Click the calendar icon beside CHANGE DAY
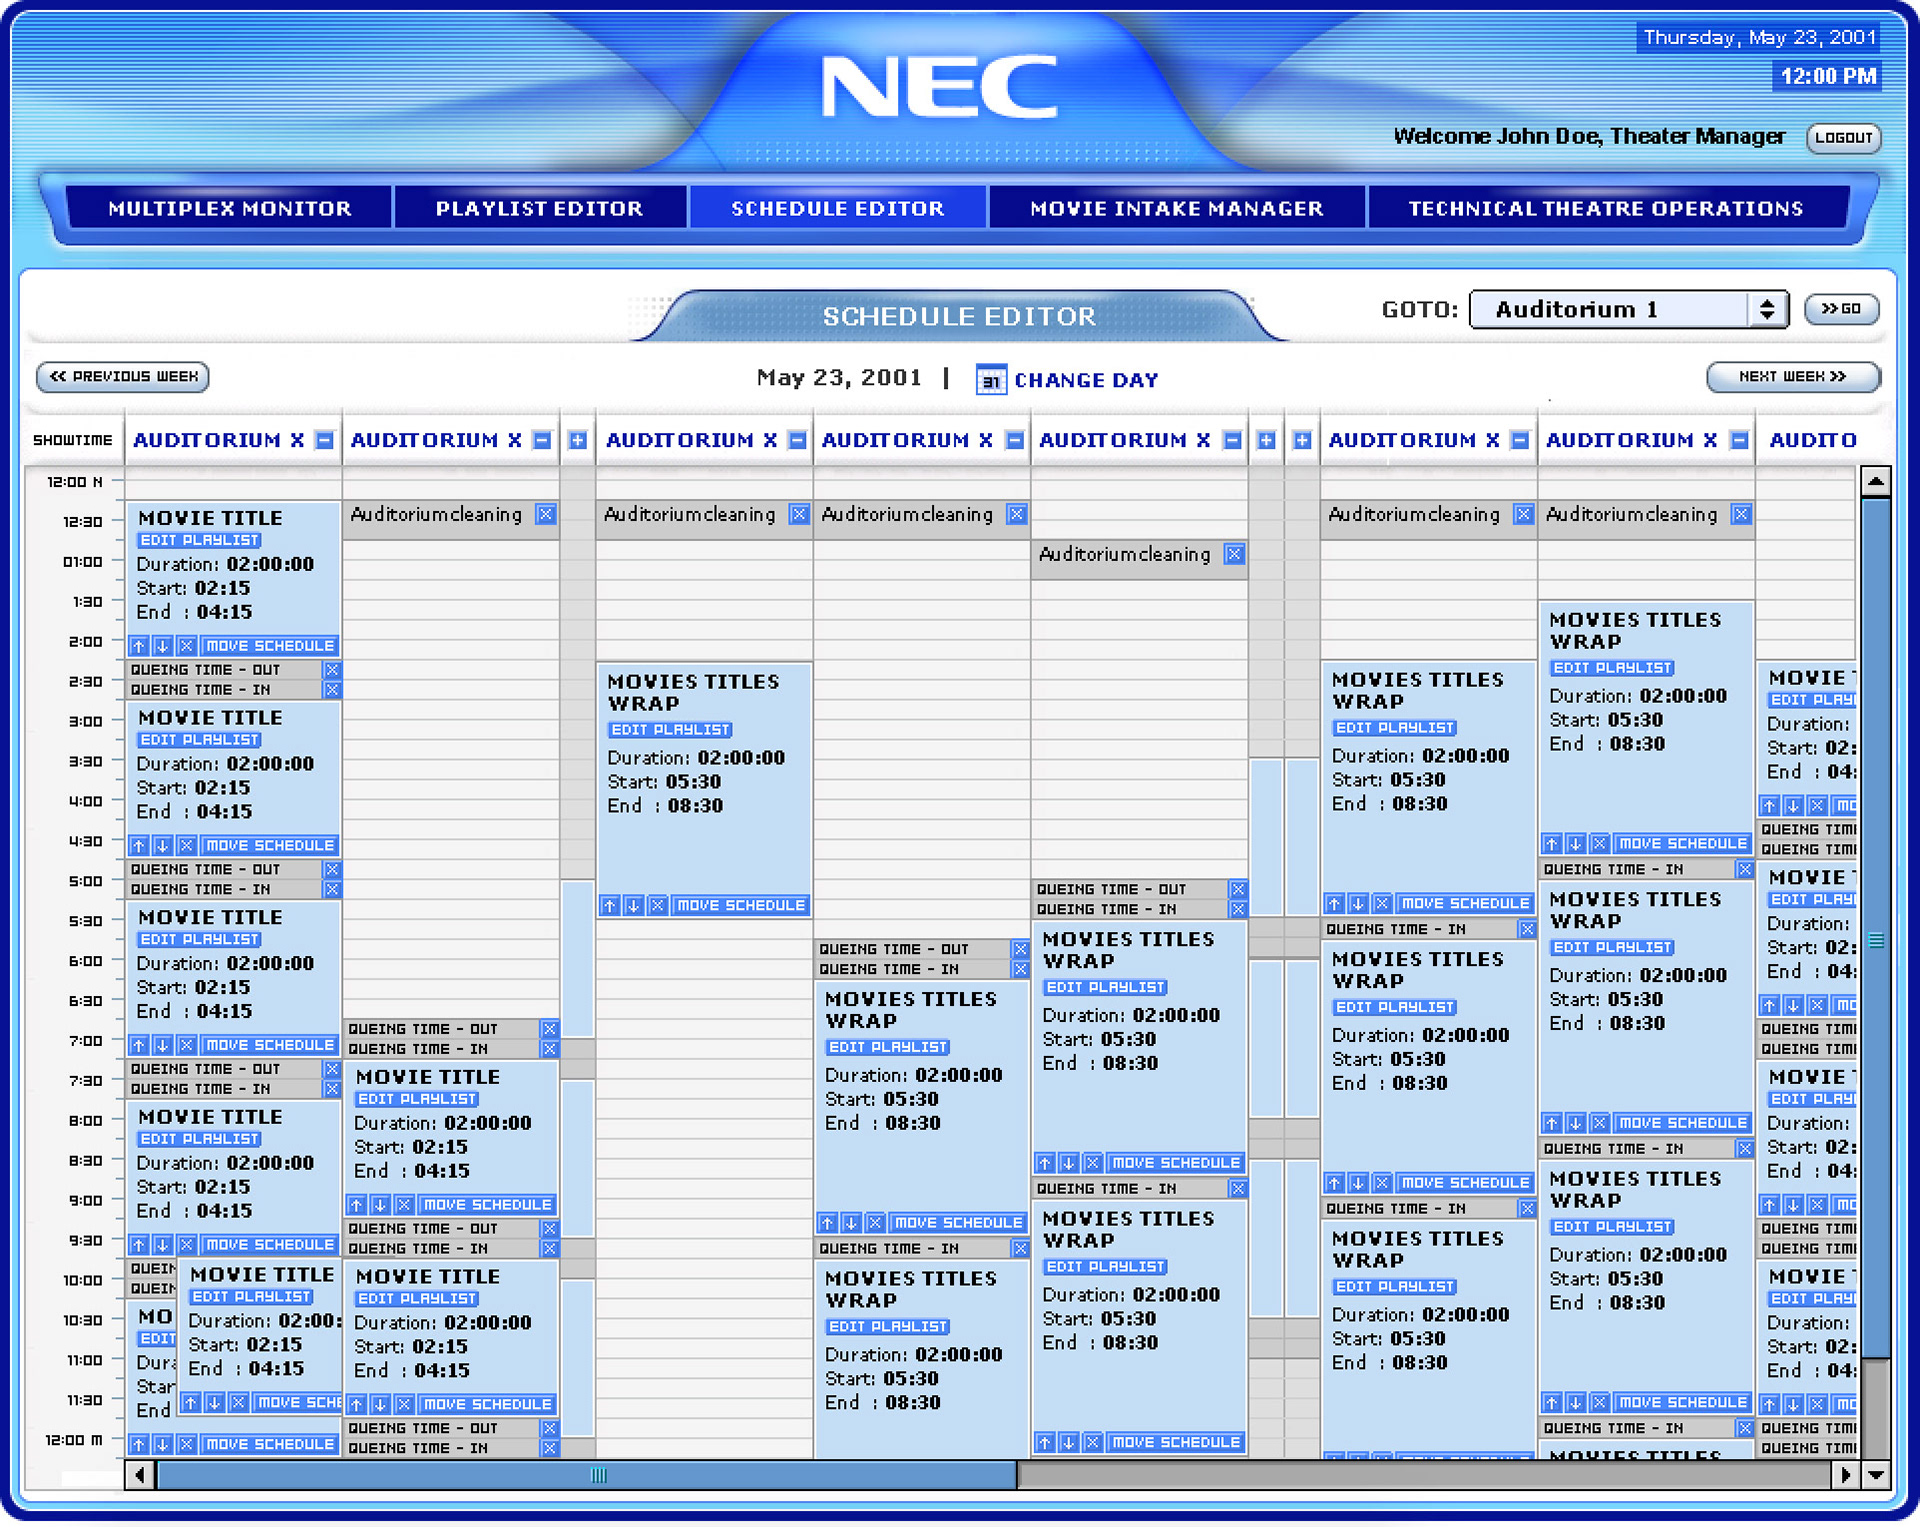1920x1527 pixels. pyautogui.click(x=990, y=380)
